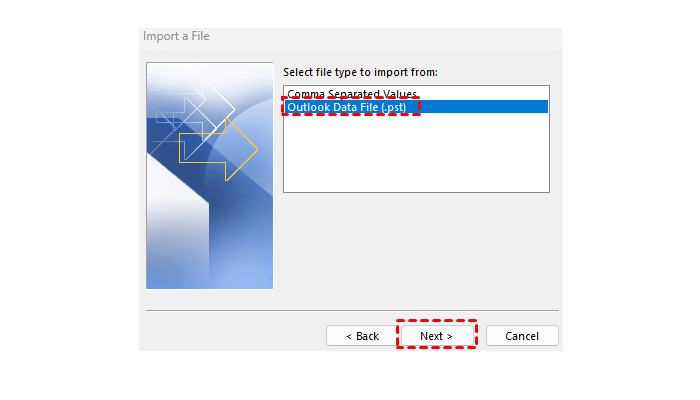This screenshot has width=700, height=400.
Task: Click the Next button
Action: pyautogui.click(x=437, y=336)
